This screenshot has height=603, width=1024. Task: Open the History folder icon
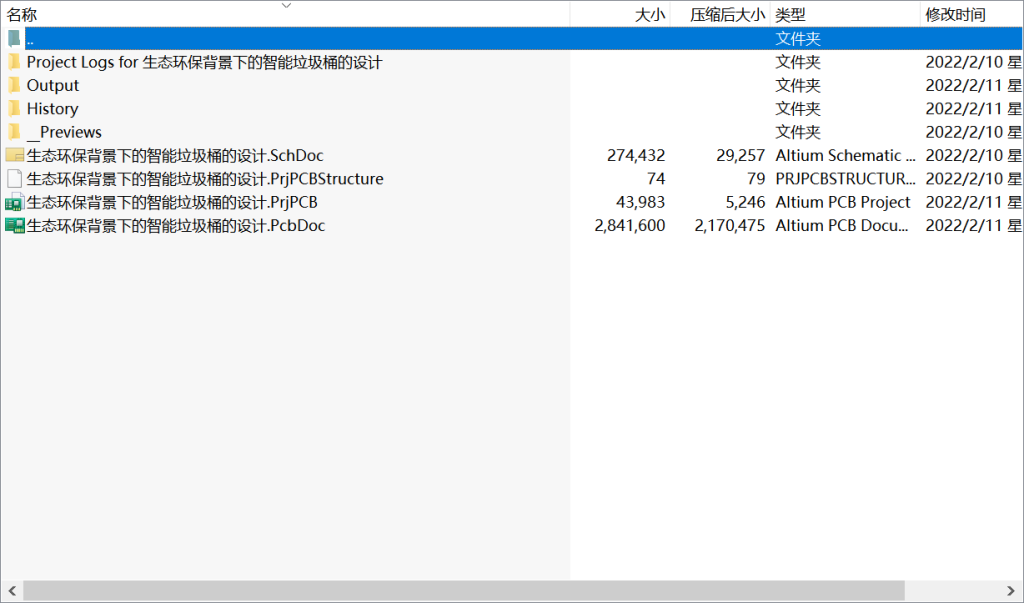(14, 108)
